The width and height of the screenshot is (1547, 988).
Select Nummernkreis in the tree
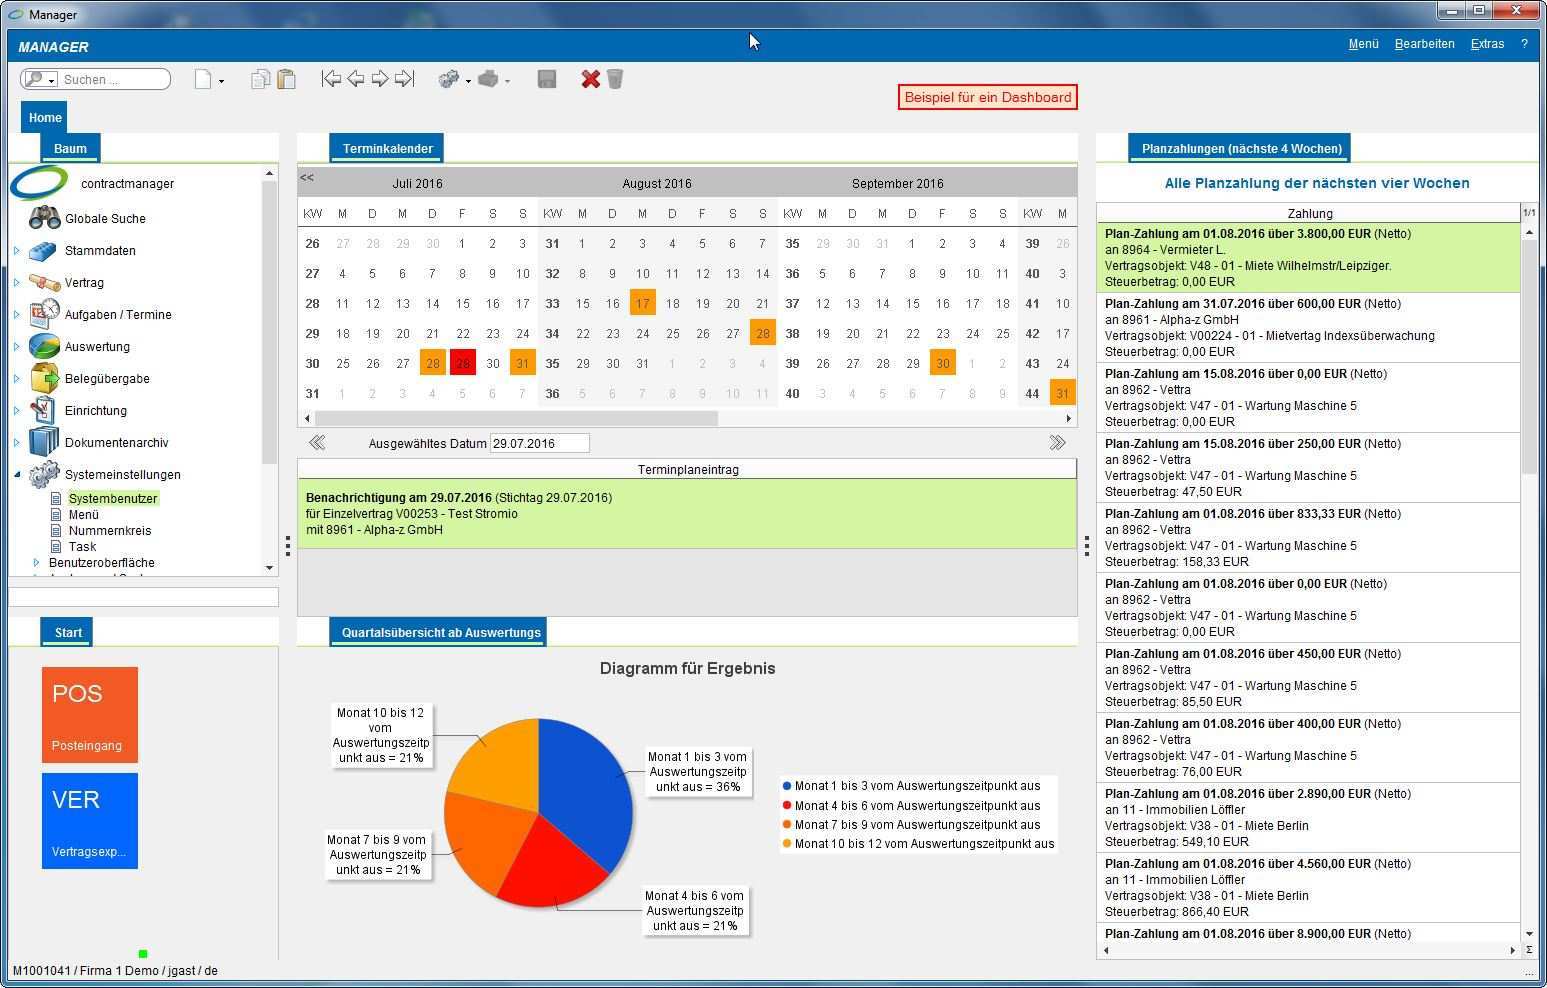(110, 531)
